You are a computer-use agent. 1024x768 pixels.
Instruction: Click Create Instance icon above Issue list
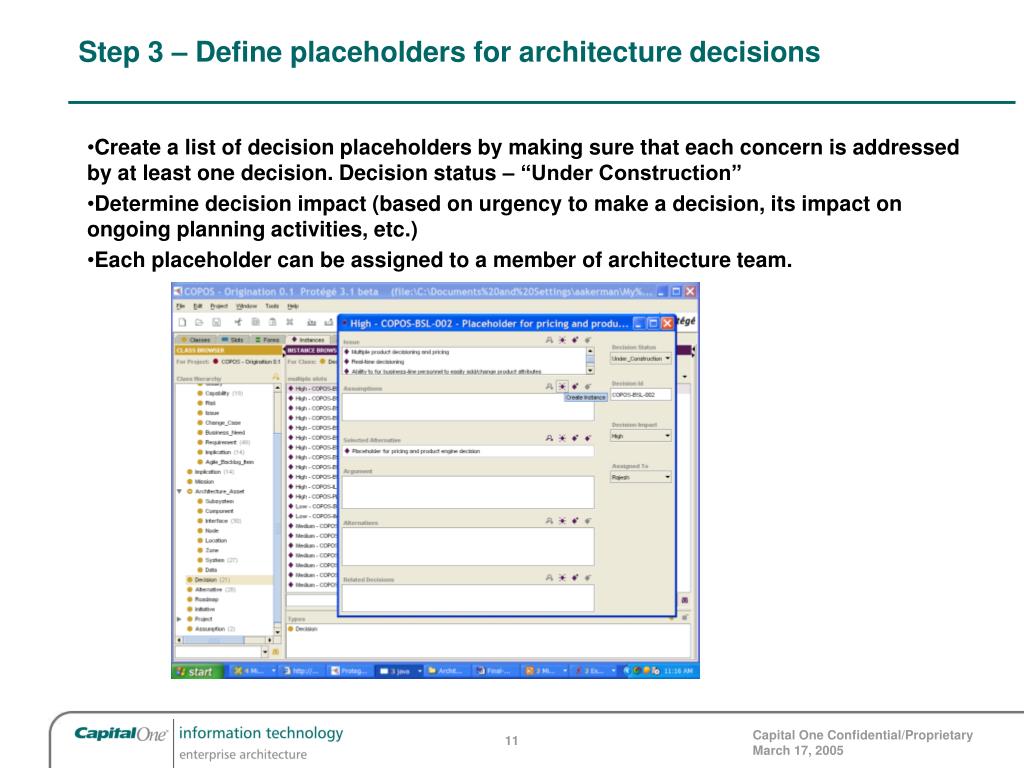[x=562, y=340]
